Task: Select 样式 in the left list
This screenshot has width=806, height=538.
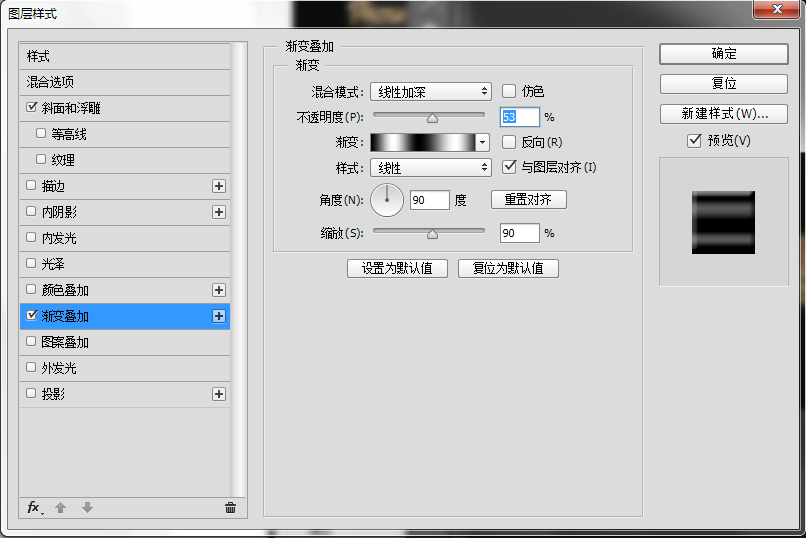Action: coord(125,57)
